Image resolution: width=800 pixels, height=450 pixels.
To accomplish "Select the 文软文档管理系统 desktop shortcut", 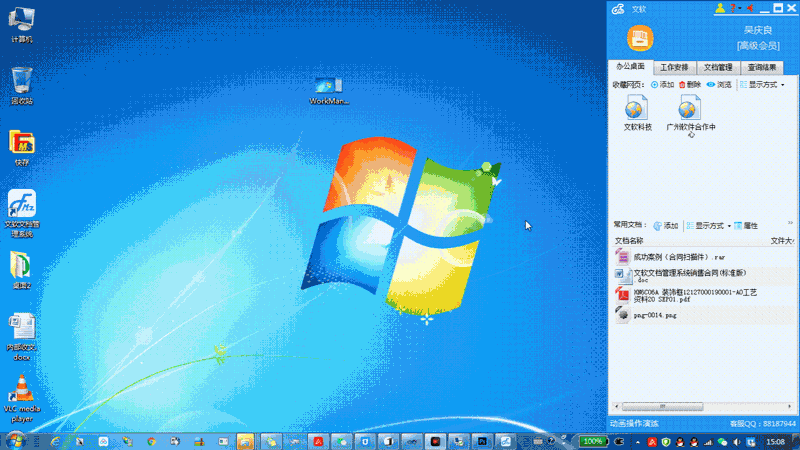I will pos(21,213).
